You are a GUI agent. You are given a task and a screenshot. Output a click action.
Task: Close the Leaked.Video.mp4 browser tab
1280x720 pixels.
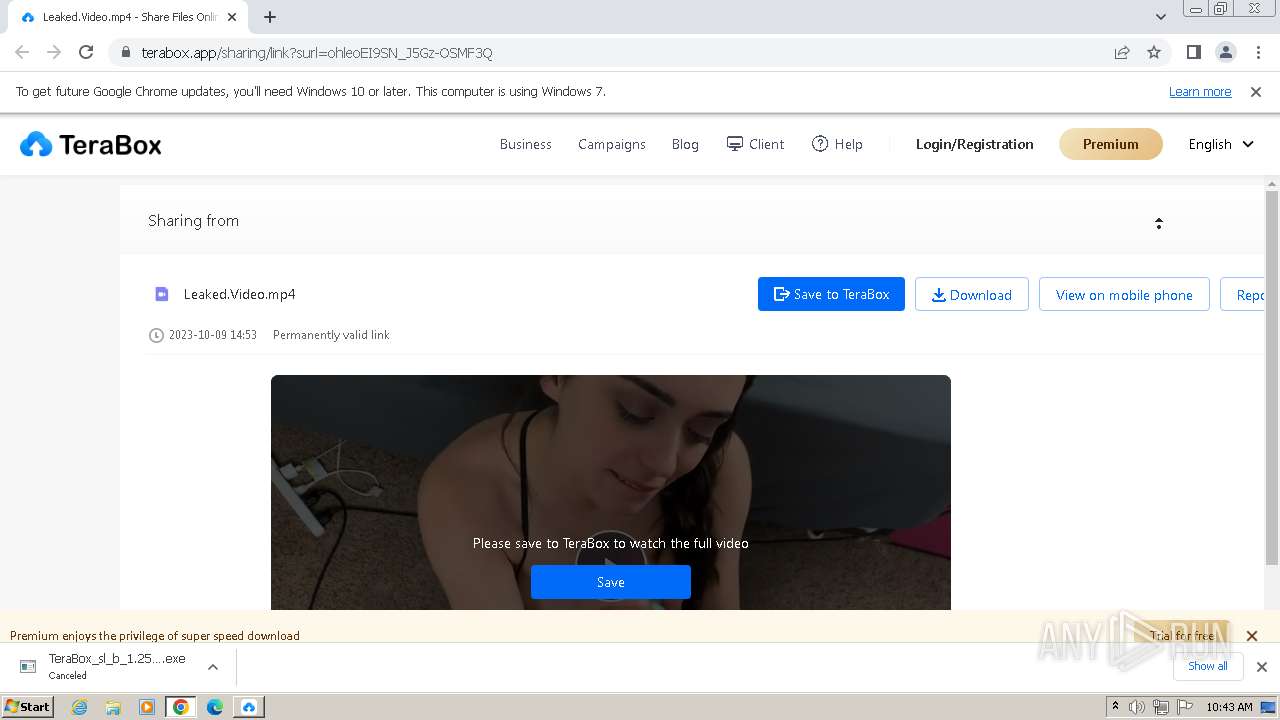pos(232,17)
